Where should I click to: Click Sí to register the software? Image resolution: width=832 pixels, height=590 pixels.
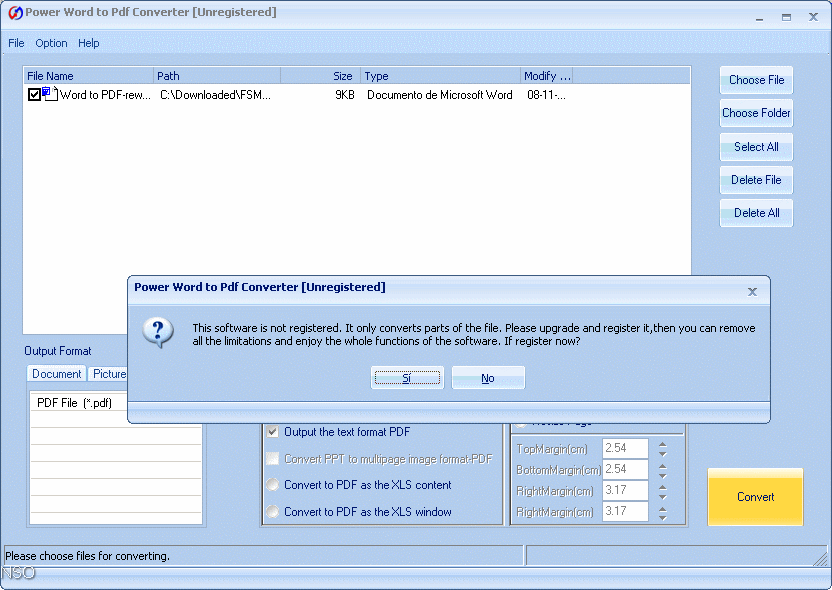click(407, 377)
